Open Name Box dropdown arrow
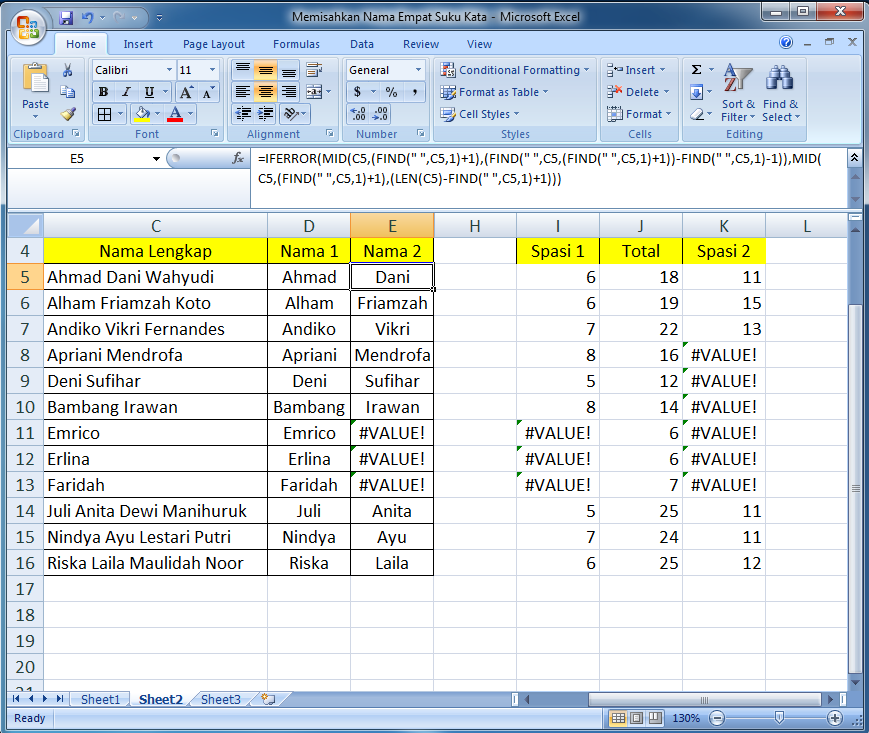The width and height of the screenshot is (869, 733). (156, 159)
